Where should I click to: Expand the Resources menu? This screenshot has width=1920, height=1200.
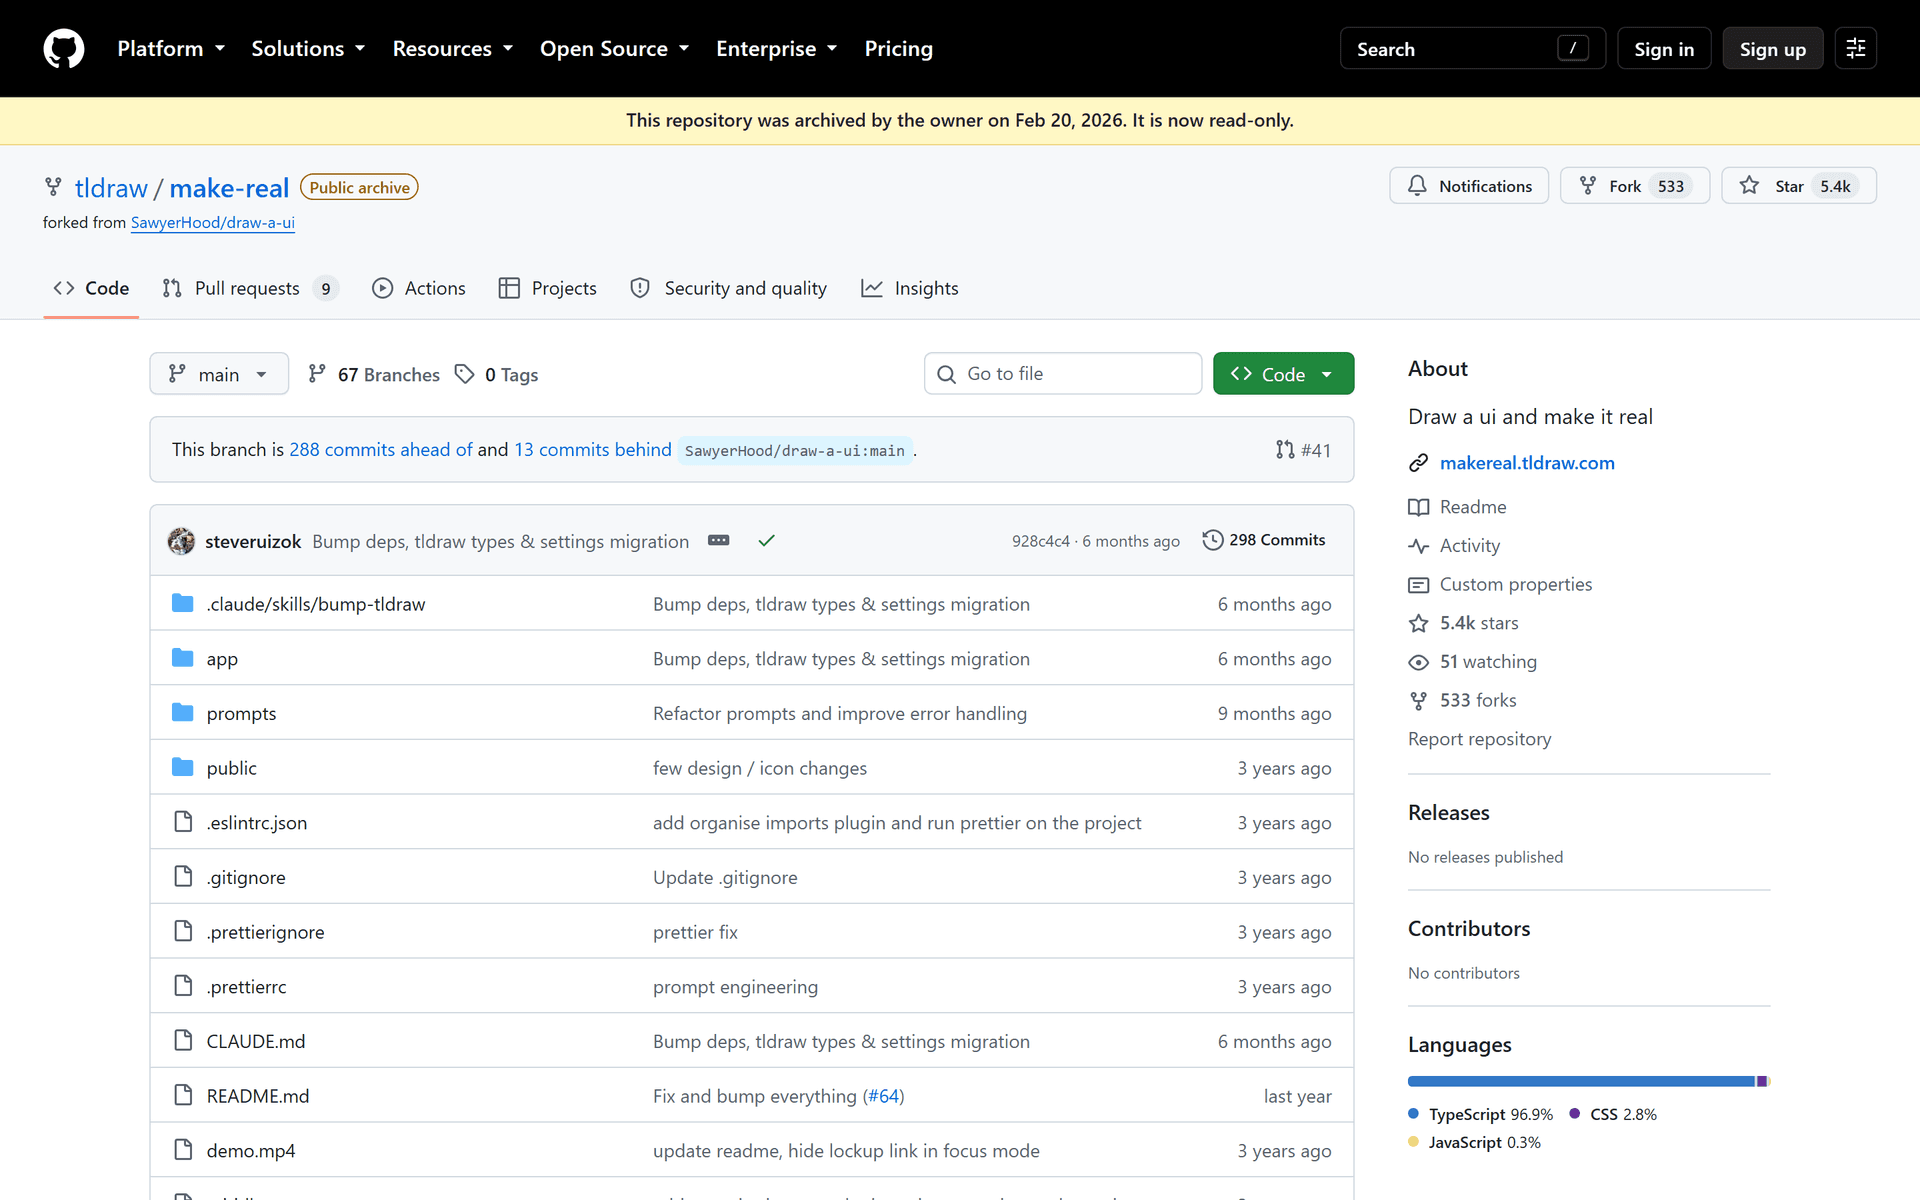pyautogui.click(x=452, y=48)
